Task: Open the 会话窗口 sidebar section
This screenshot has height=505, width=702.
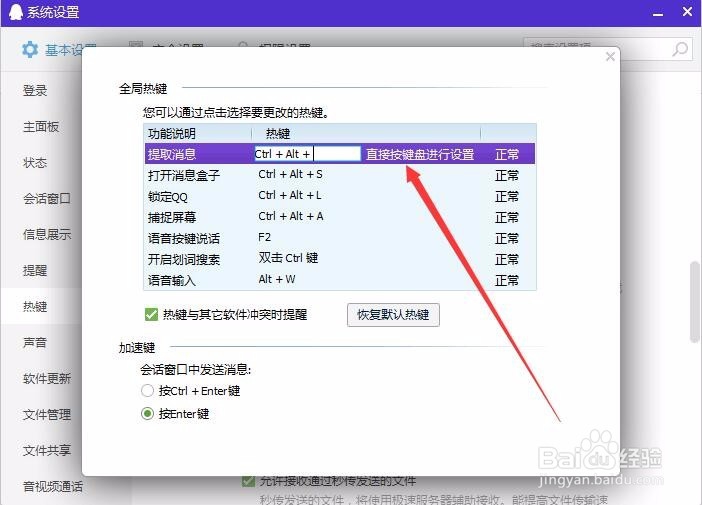Action: [x=47, y=198]
